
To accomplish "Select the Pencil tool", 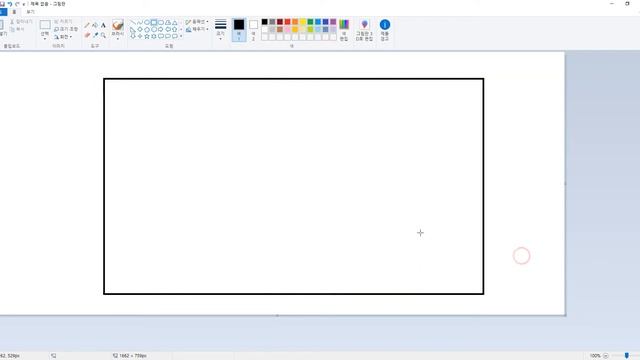I will click(87, 25).
